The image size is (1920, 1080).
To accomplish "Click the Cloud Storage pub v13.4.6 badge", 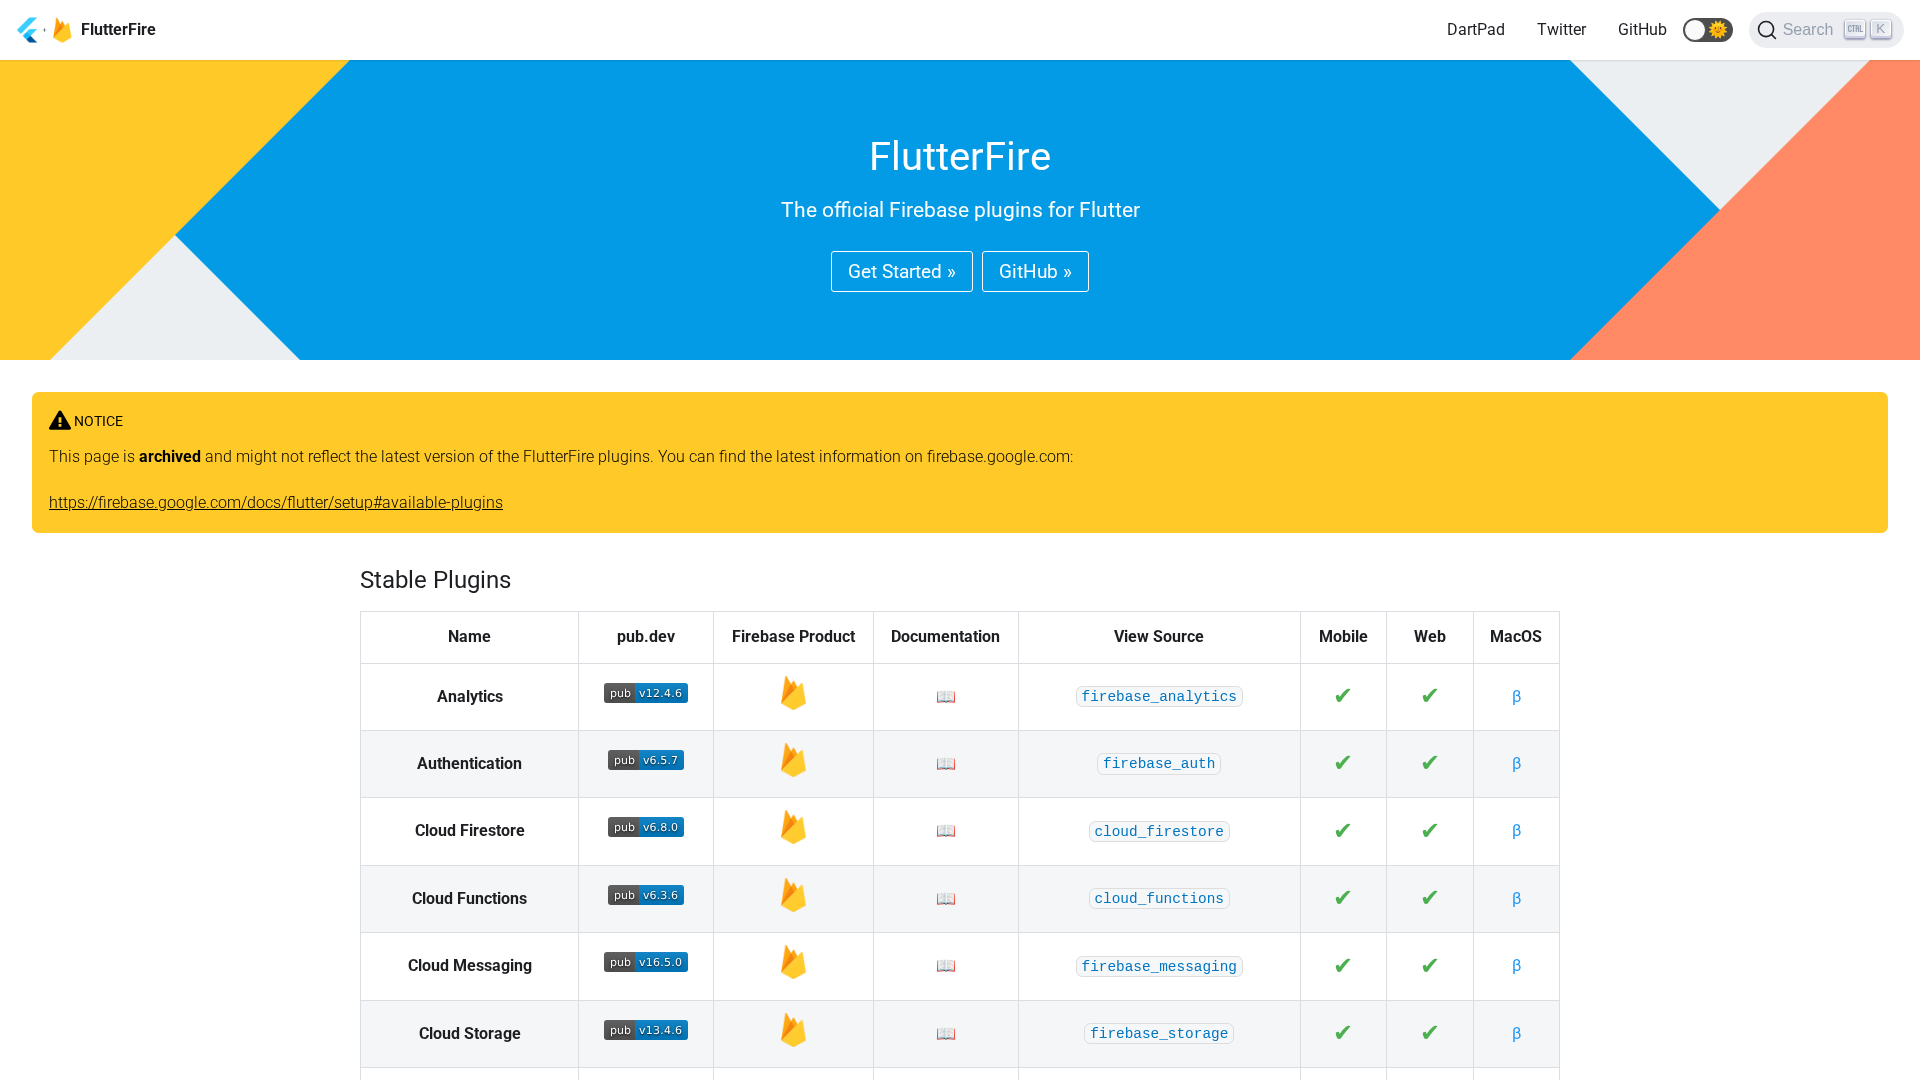I will coord(646,1030).
